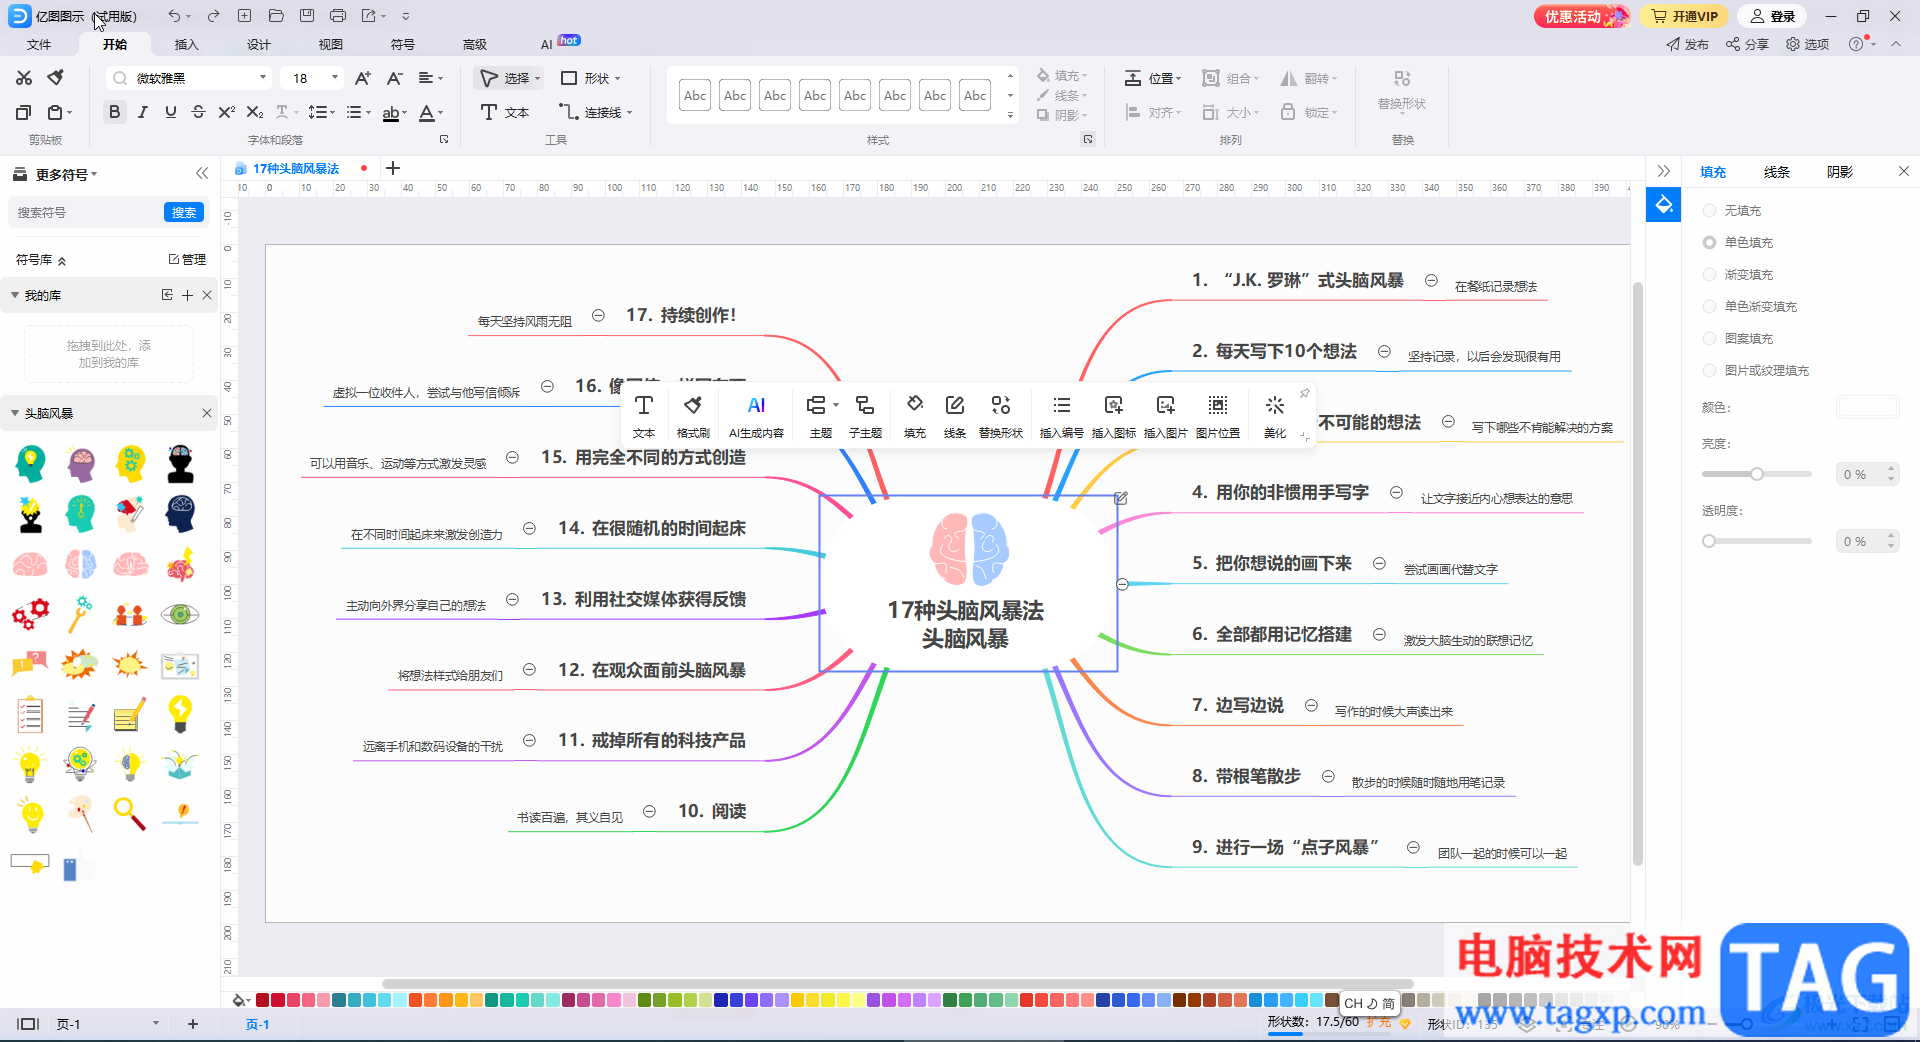
Task: Add a new page at bottom bar
Action: (193, 1024)
